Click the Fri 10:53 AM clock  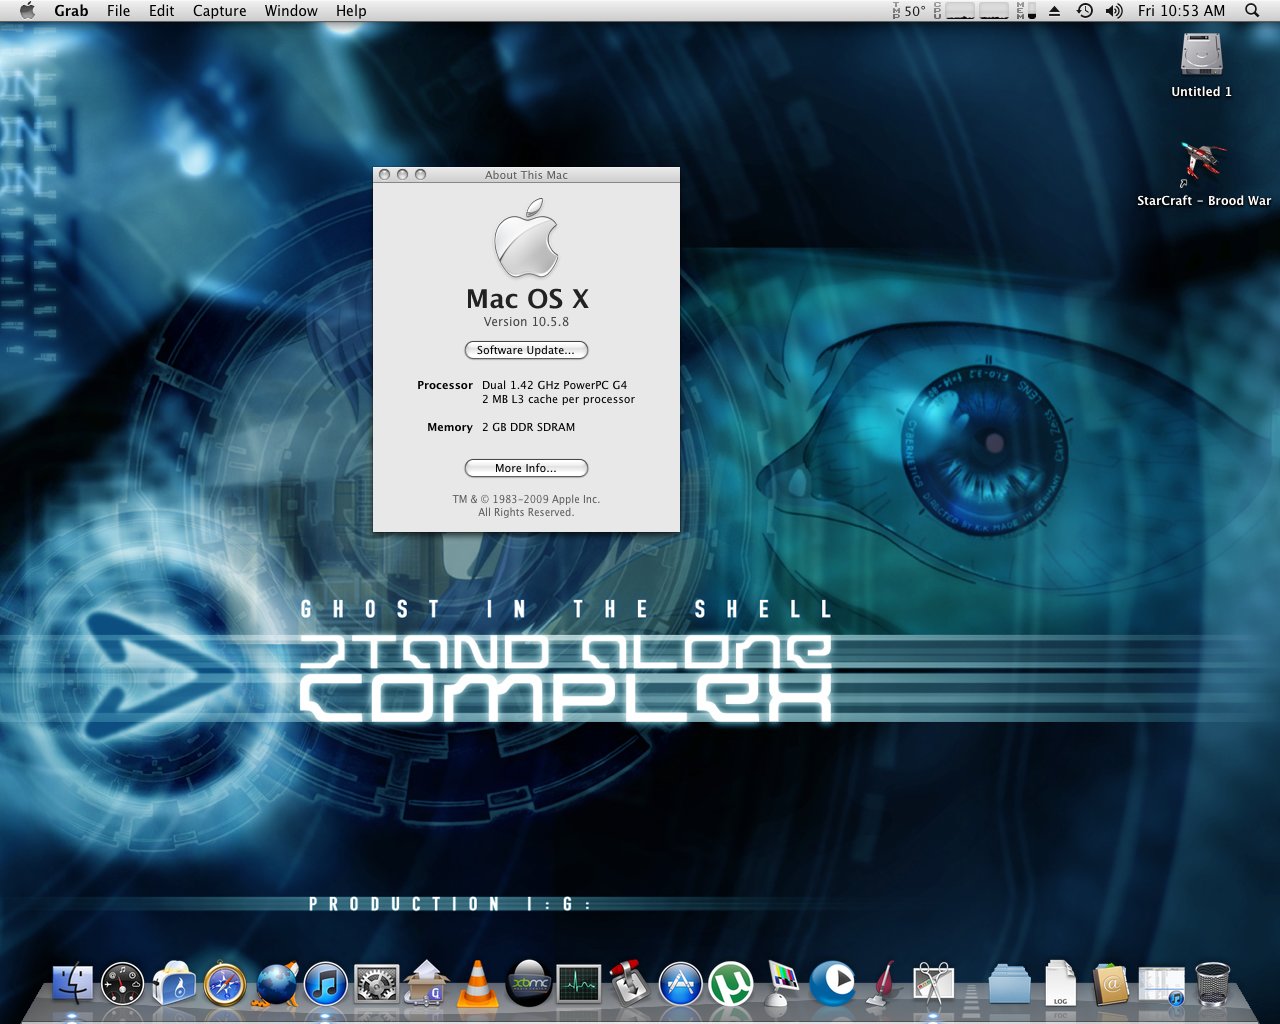[x=1181, y=11]
